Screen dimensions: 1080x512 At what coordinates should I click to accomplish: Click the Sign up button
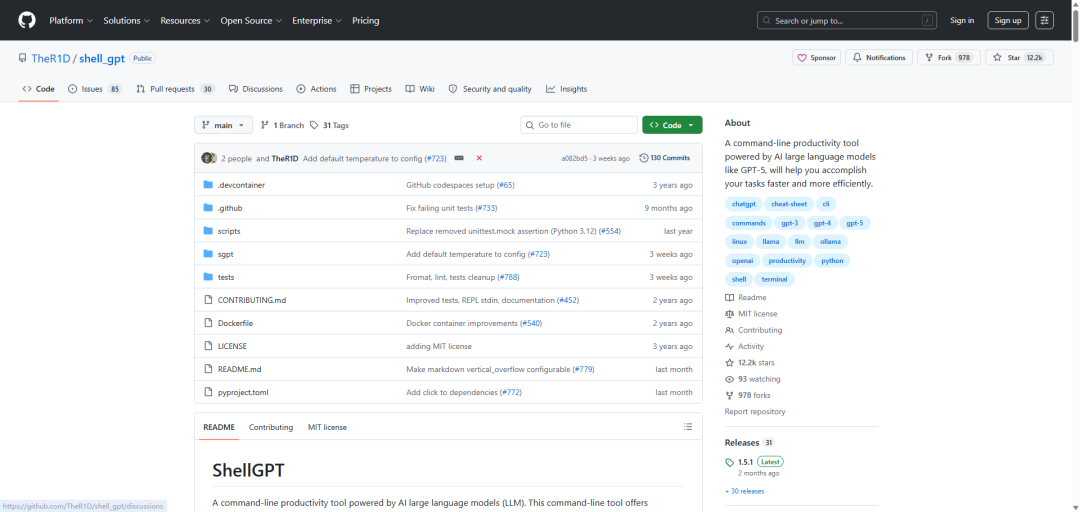point(1008,20)
